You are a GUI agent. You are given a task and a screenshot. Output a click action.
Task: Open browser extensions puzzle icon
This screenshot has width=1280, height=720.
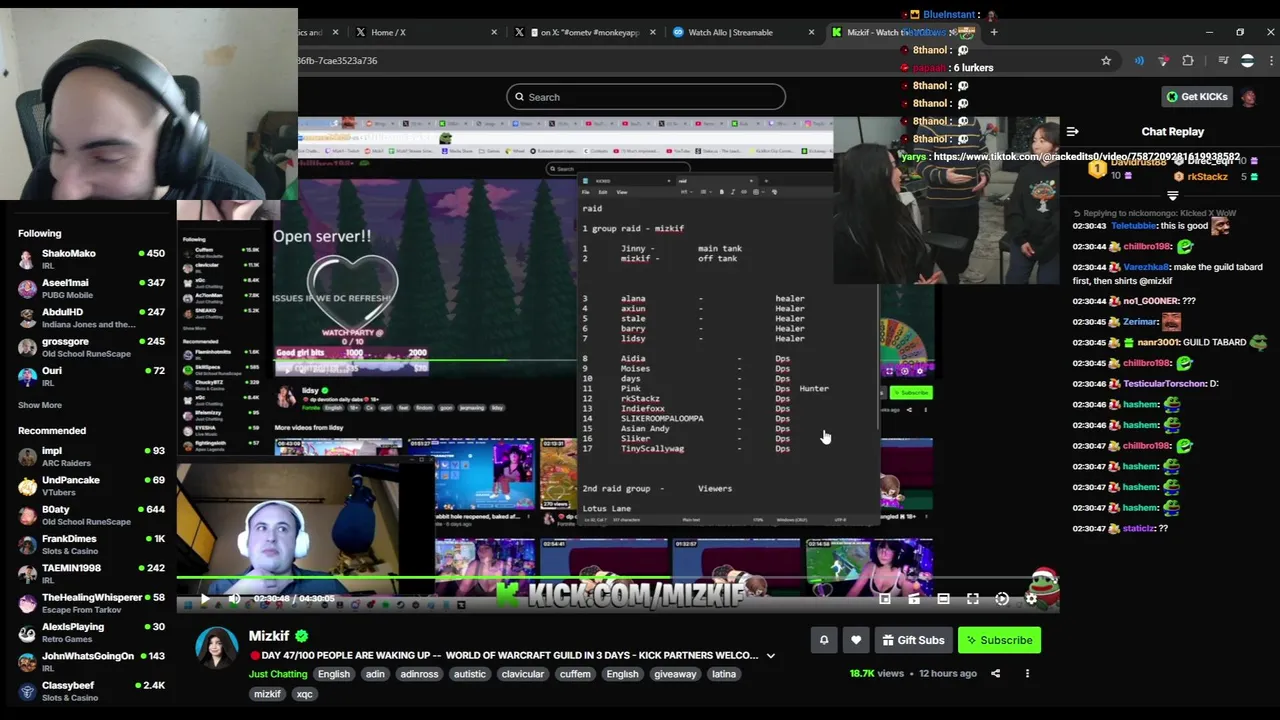pos(1188,61)
